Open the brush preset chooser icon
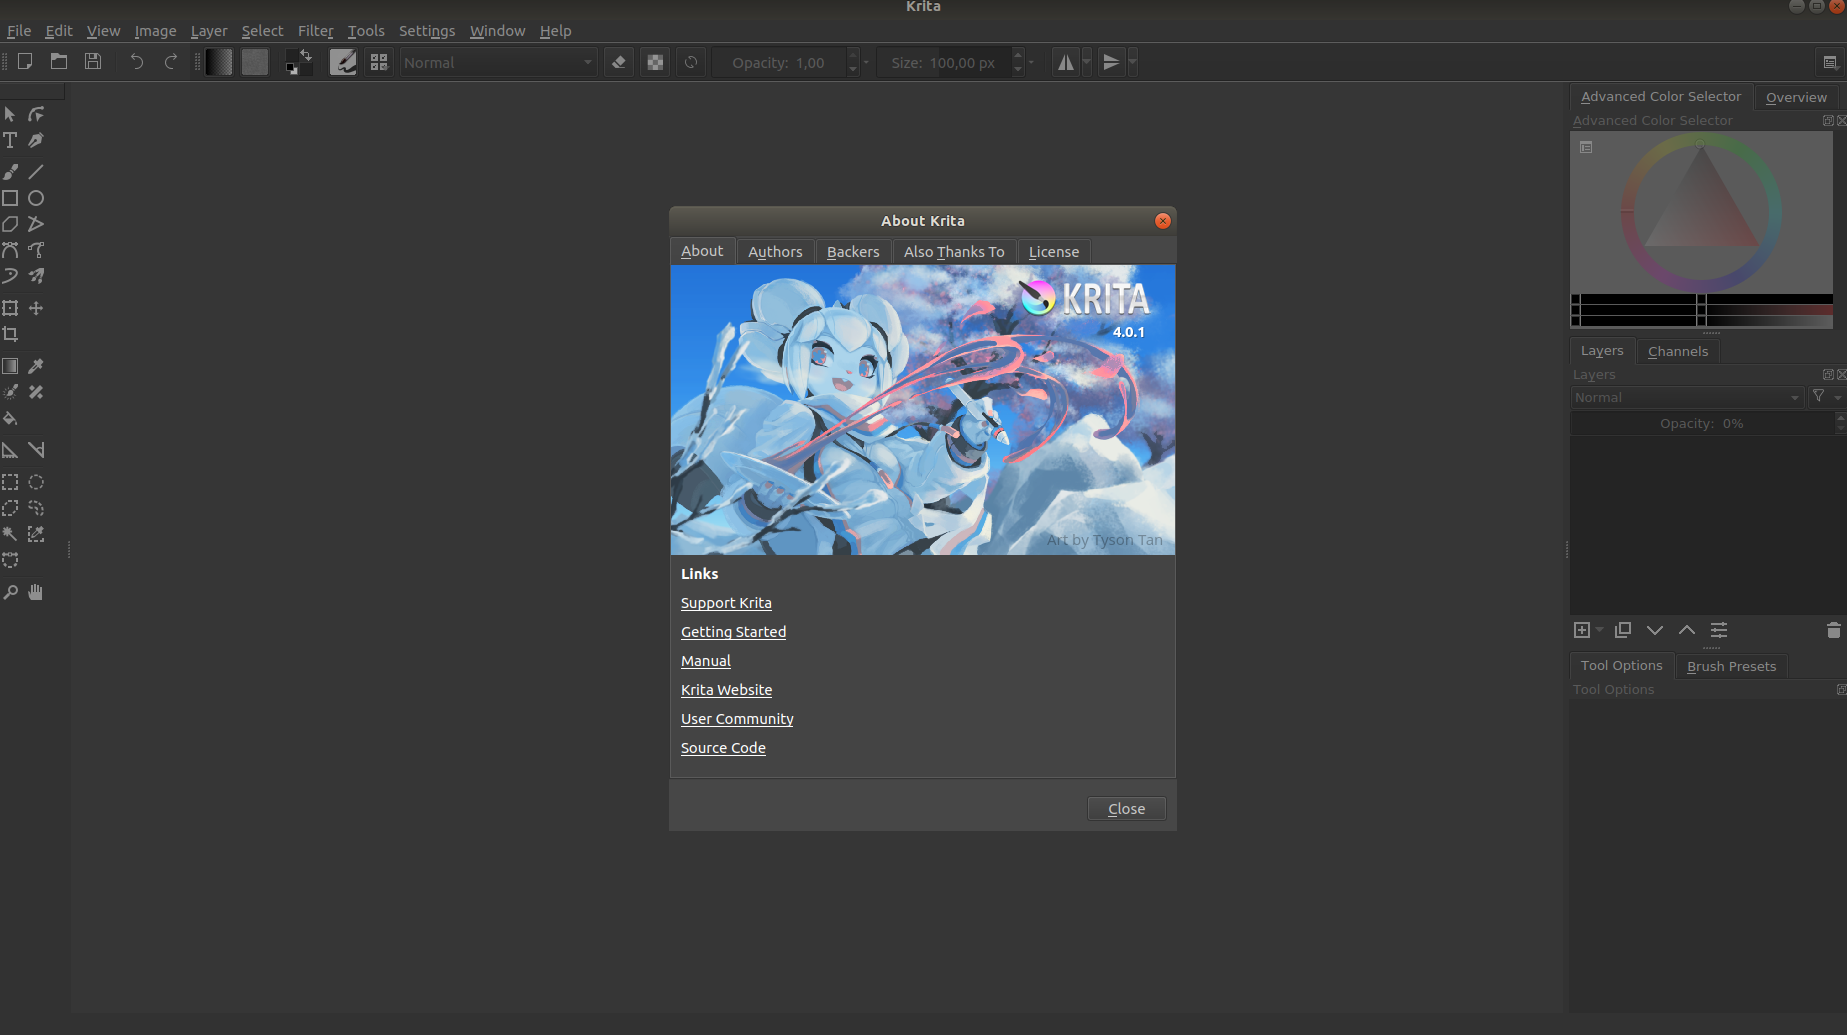The width and height of the screenshot is (1847, 1035). click(x=379, y=62)
